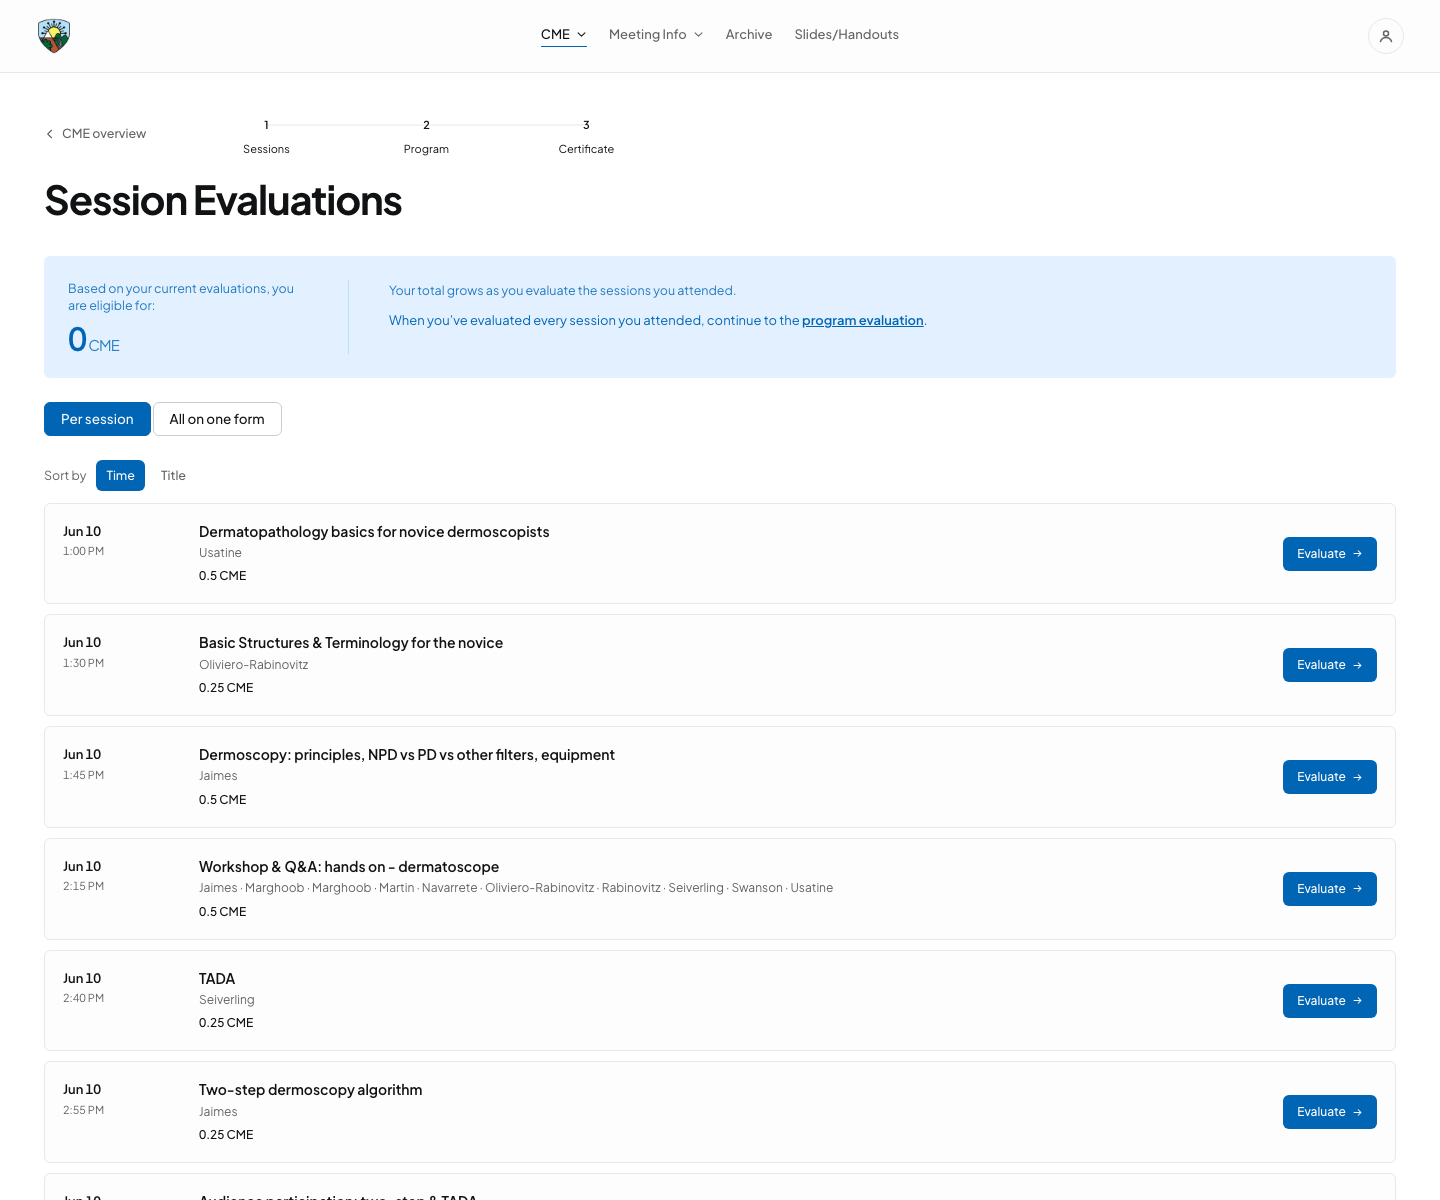Evaluate the Workshop & Q&A session
The height and width of the screenshot is (1200, 1440).
click(1329, 889)
